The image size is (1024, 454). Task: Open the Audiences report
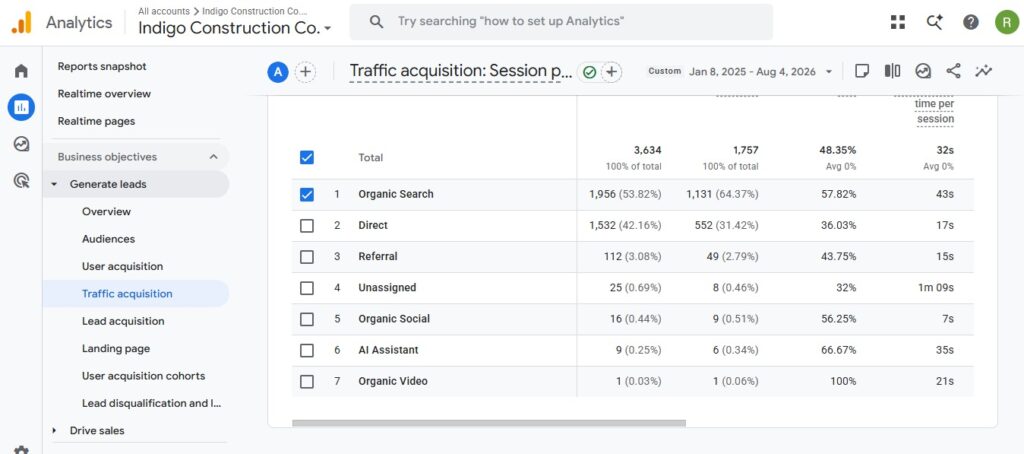[108, 239]
